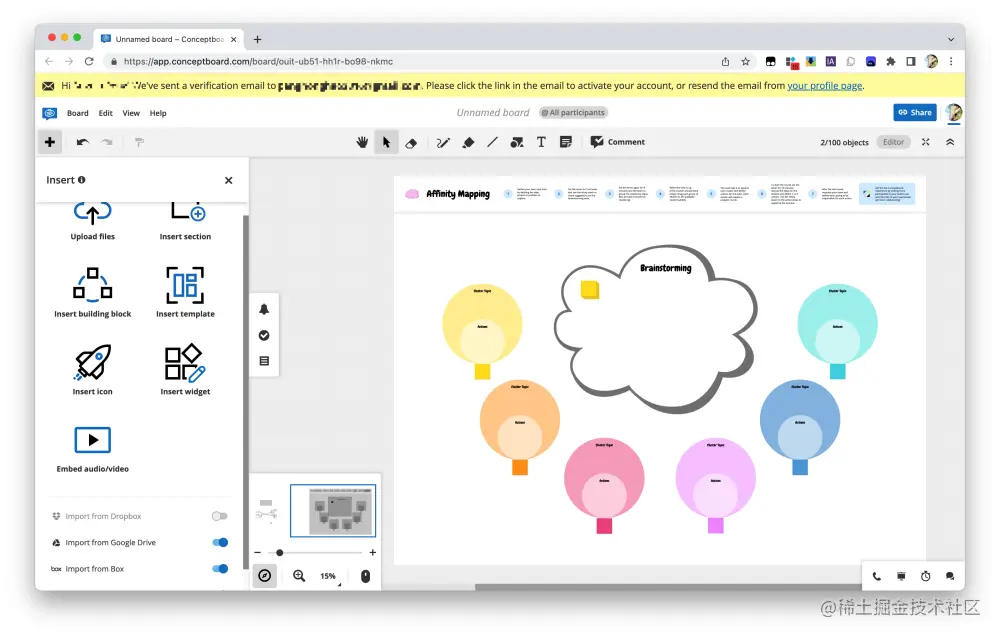
Task: Disable Import from Google Drive
Action: 220,543
